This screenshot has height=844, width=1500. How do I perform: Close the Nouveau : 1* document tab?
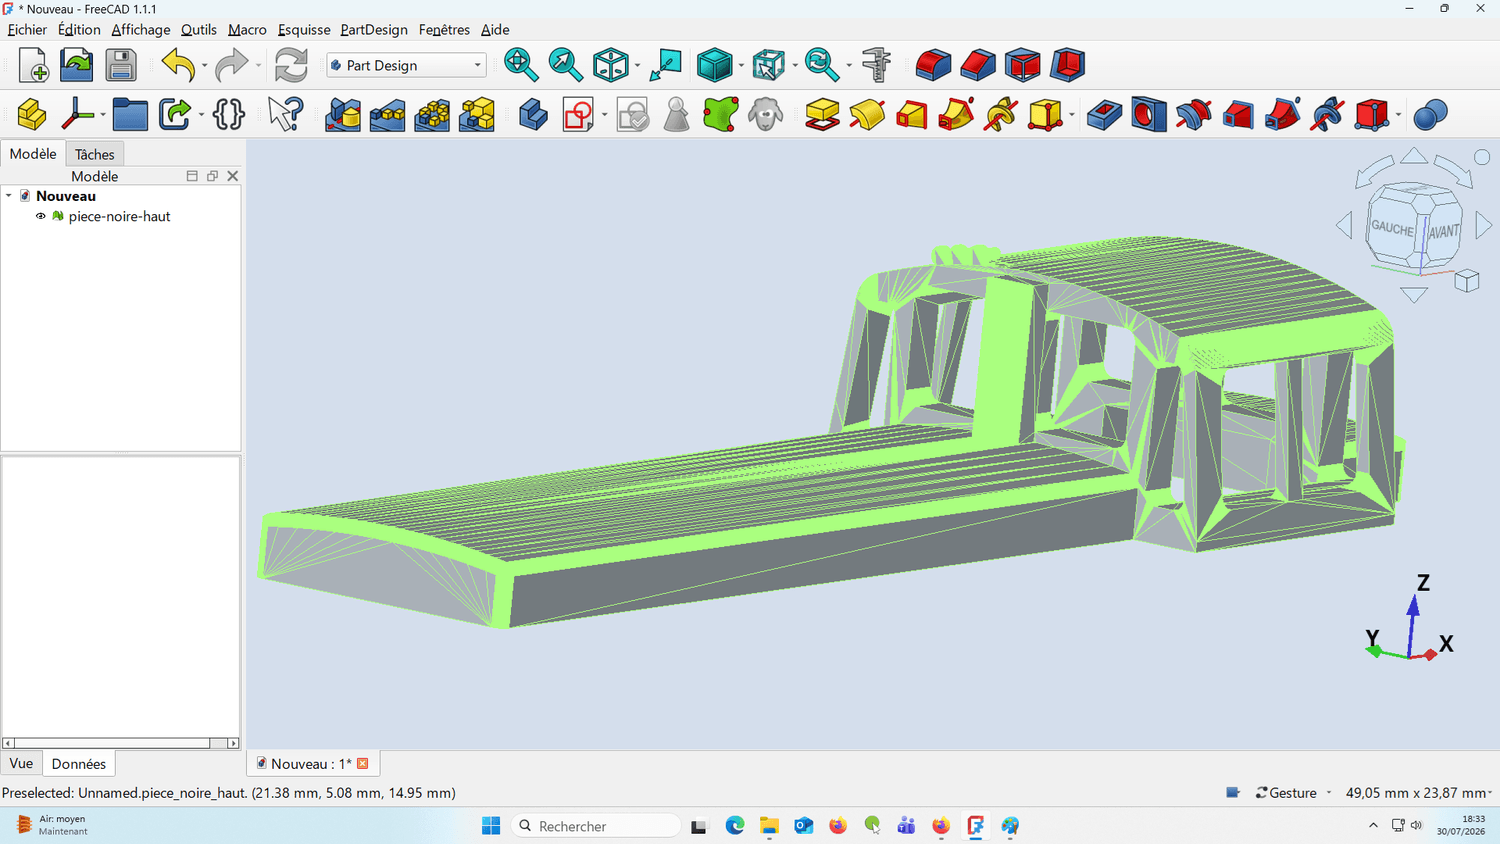(363, 764)
